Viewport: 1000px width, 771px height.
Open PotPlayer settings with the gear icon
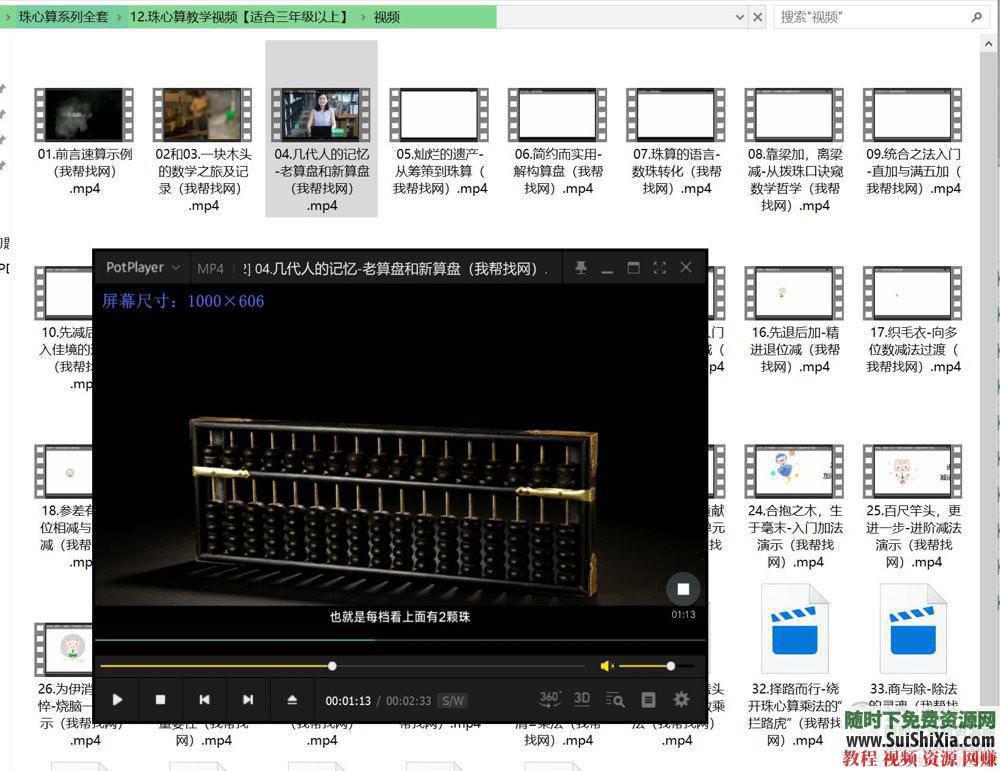coord(681,699)
